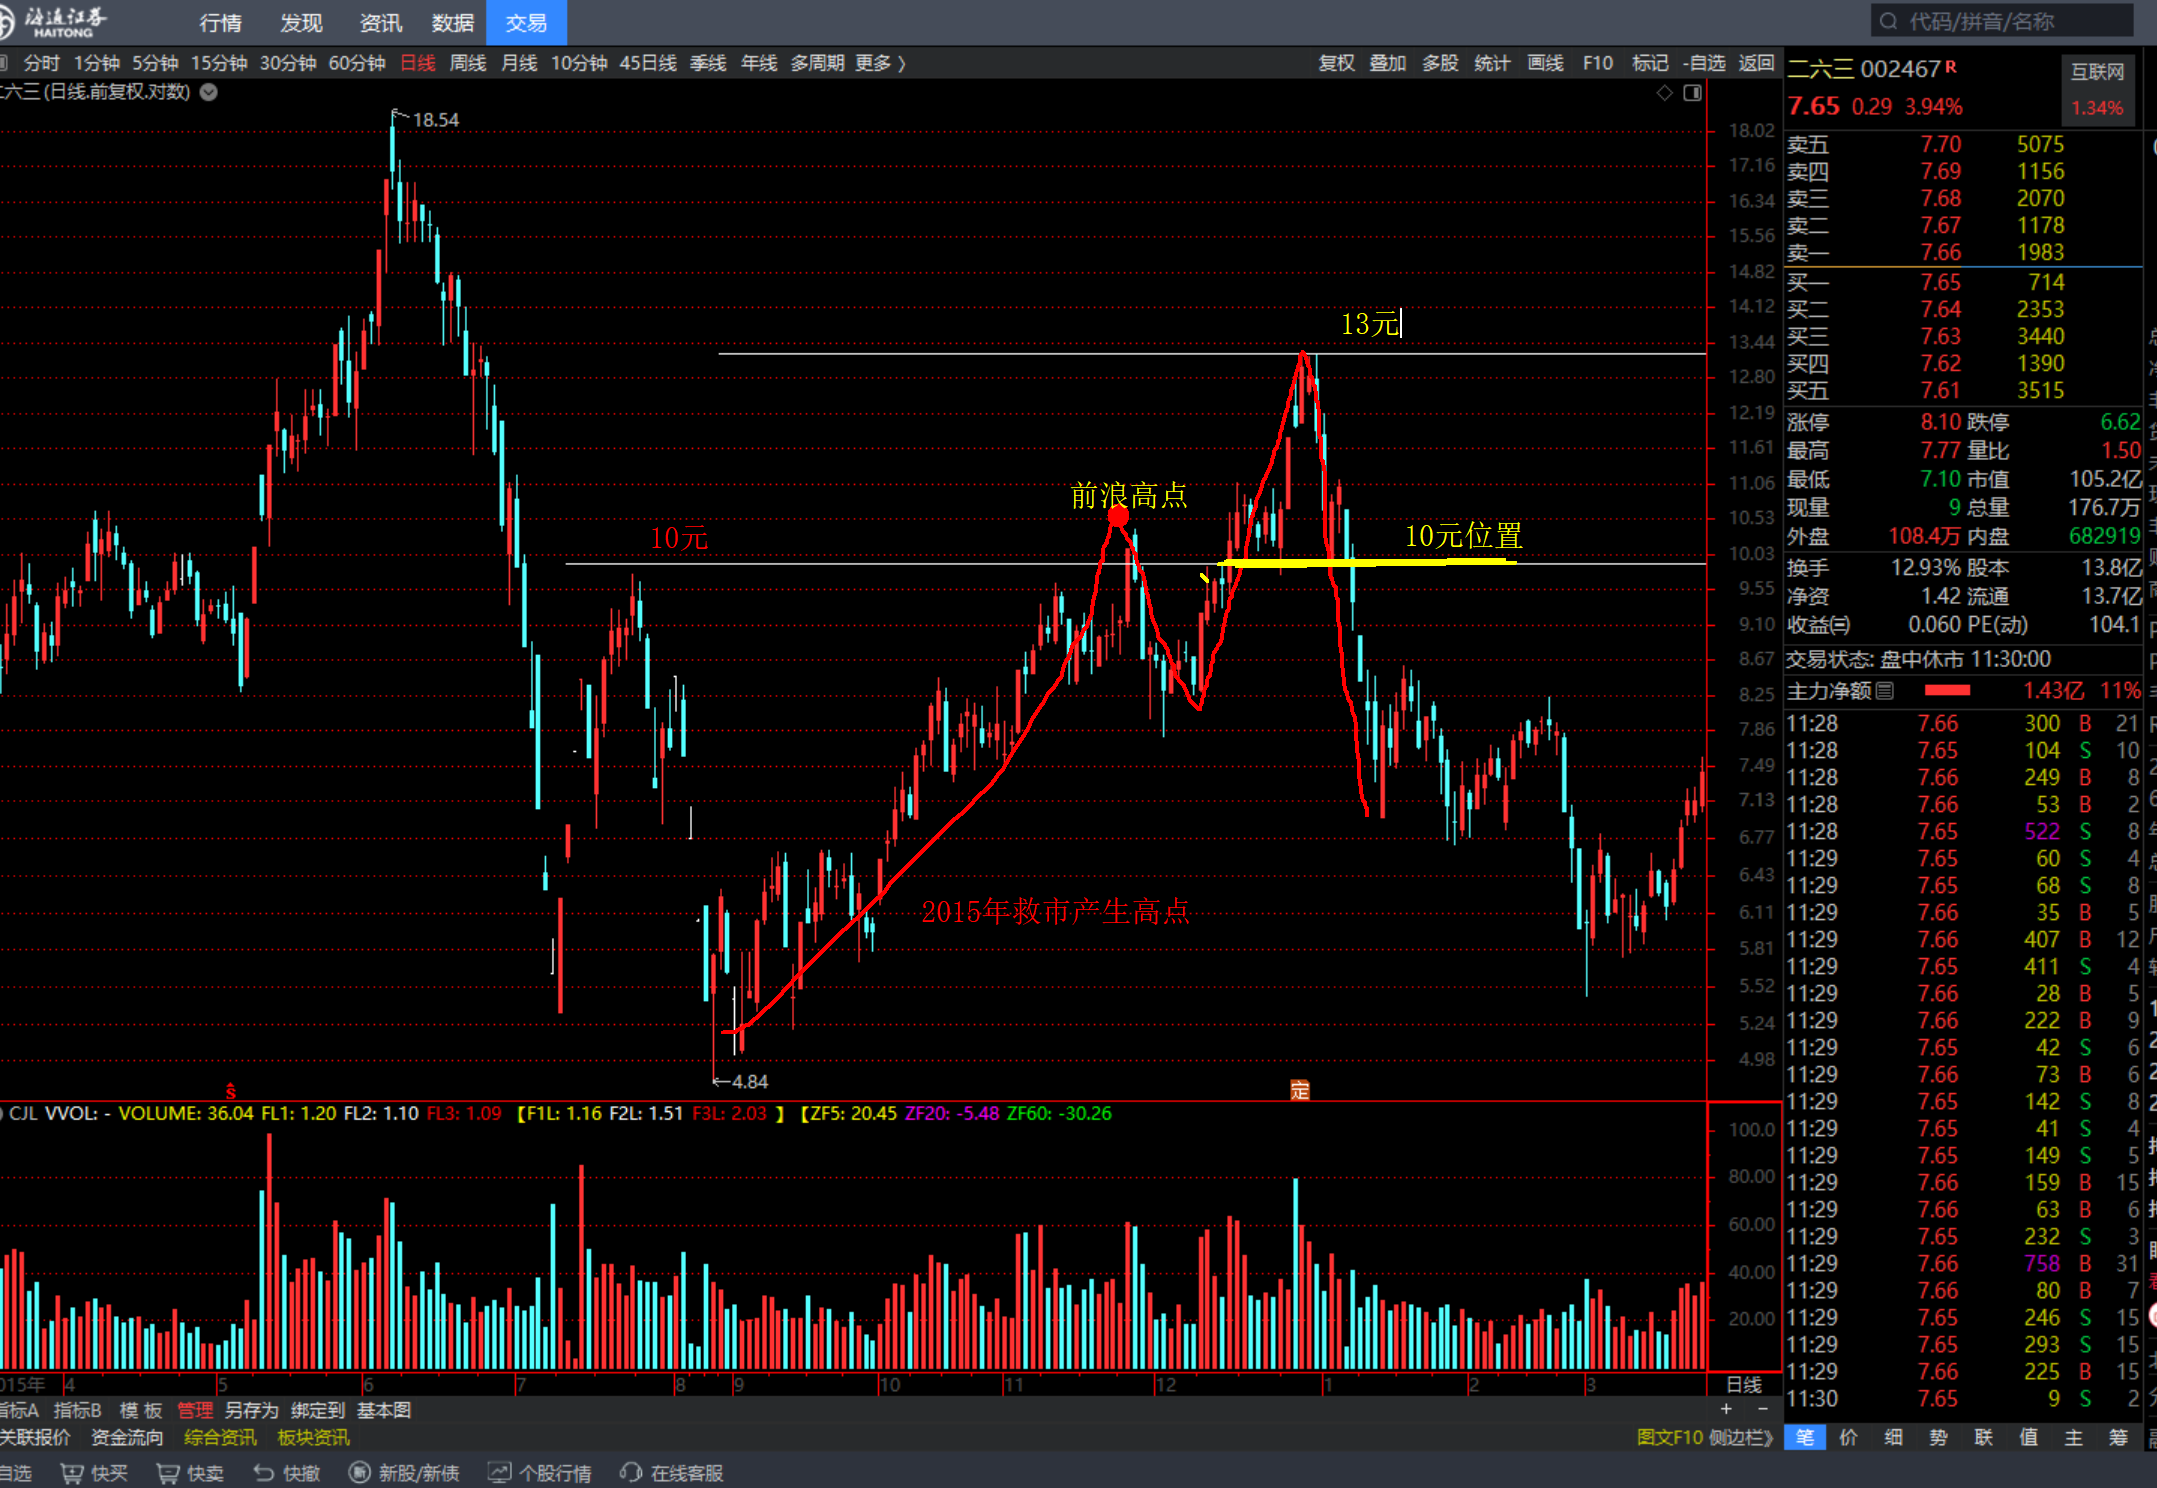This screenshot has height=1488, width=2157.
Task: Toggle 叠加 overlay on the chart
Action: pyautogui.click(x=1387, y=63)
